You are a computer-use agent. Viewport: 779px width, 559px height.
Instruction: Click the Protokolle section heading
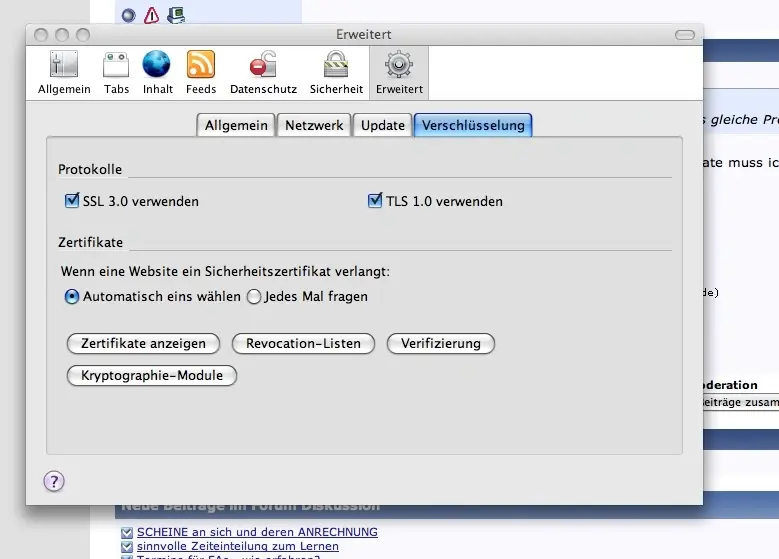pyautogui.click(x=90, y=169)
